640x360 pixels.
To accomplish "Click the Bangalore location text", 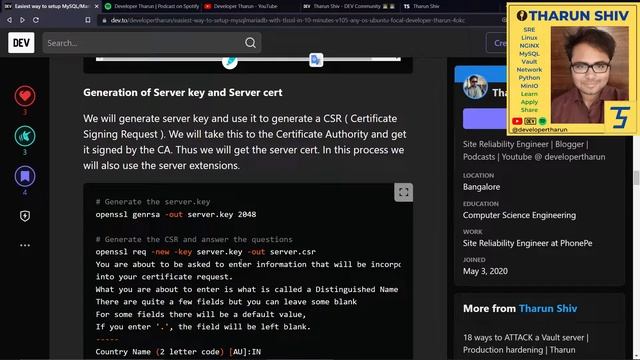I will (481, 187).
